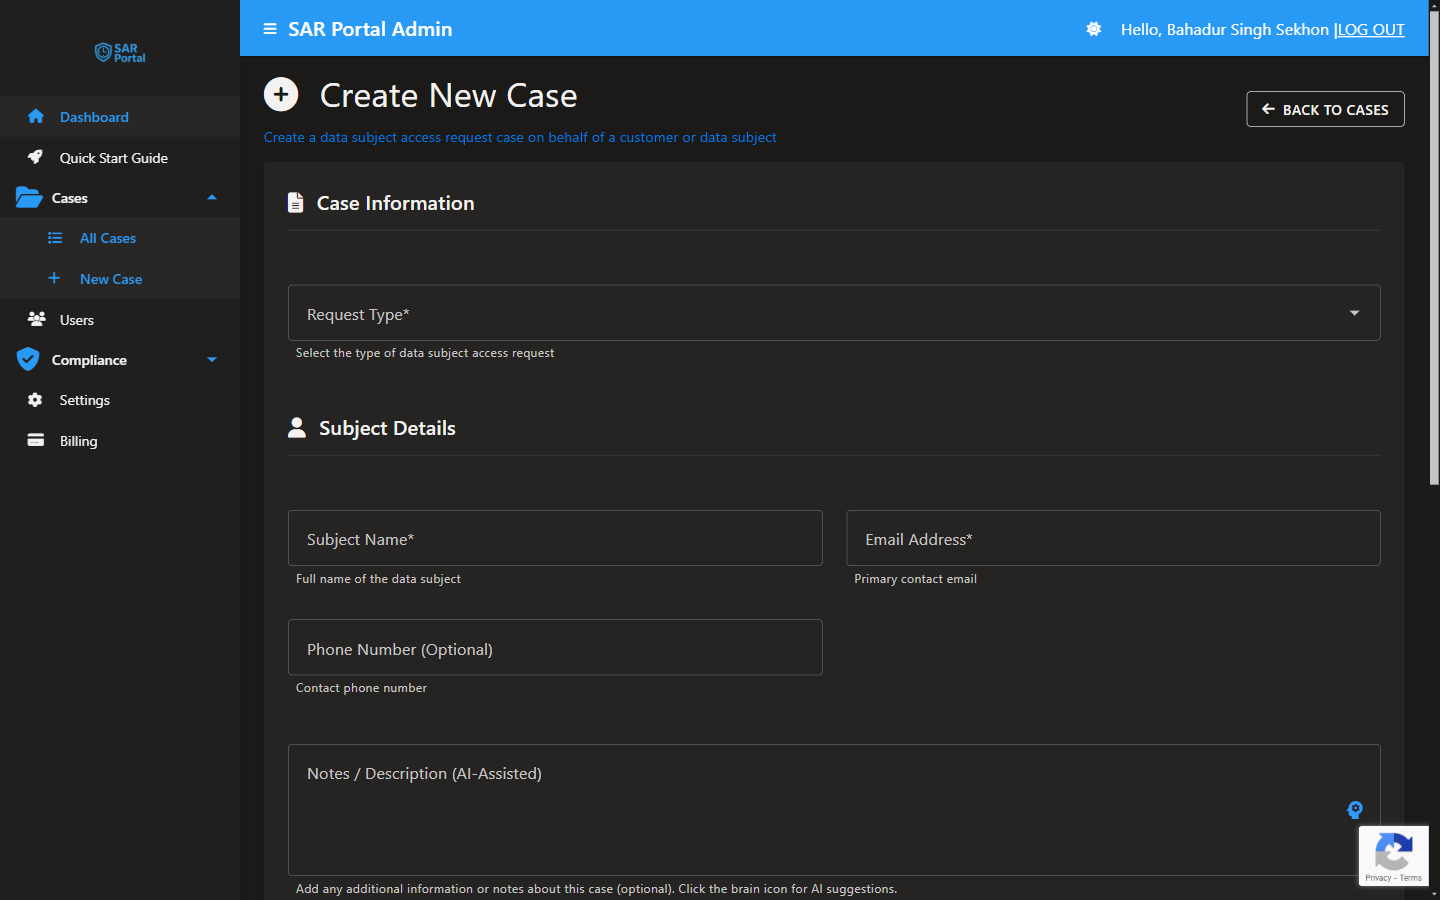Click the plus icon beside Create New Case
1440x900 pixels.
tap(281, 94)
